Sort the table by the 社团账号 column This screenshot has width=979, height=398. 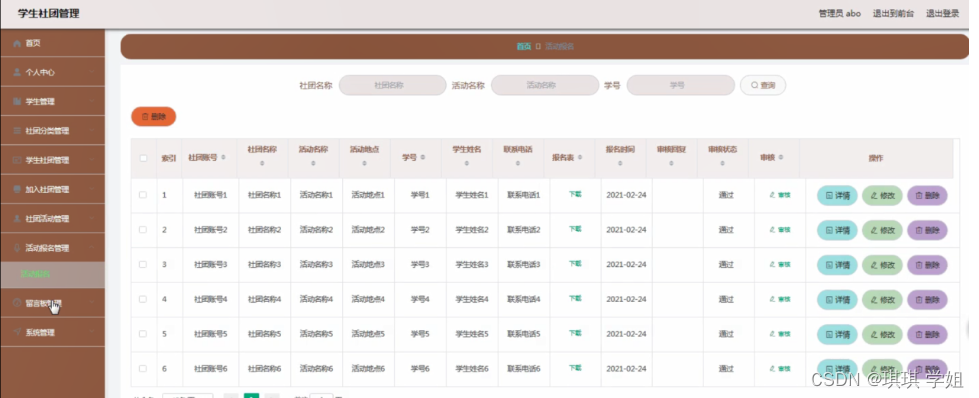coord(224,158)
